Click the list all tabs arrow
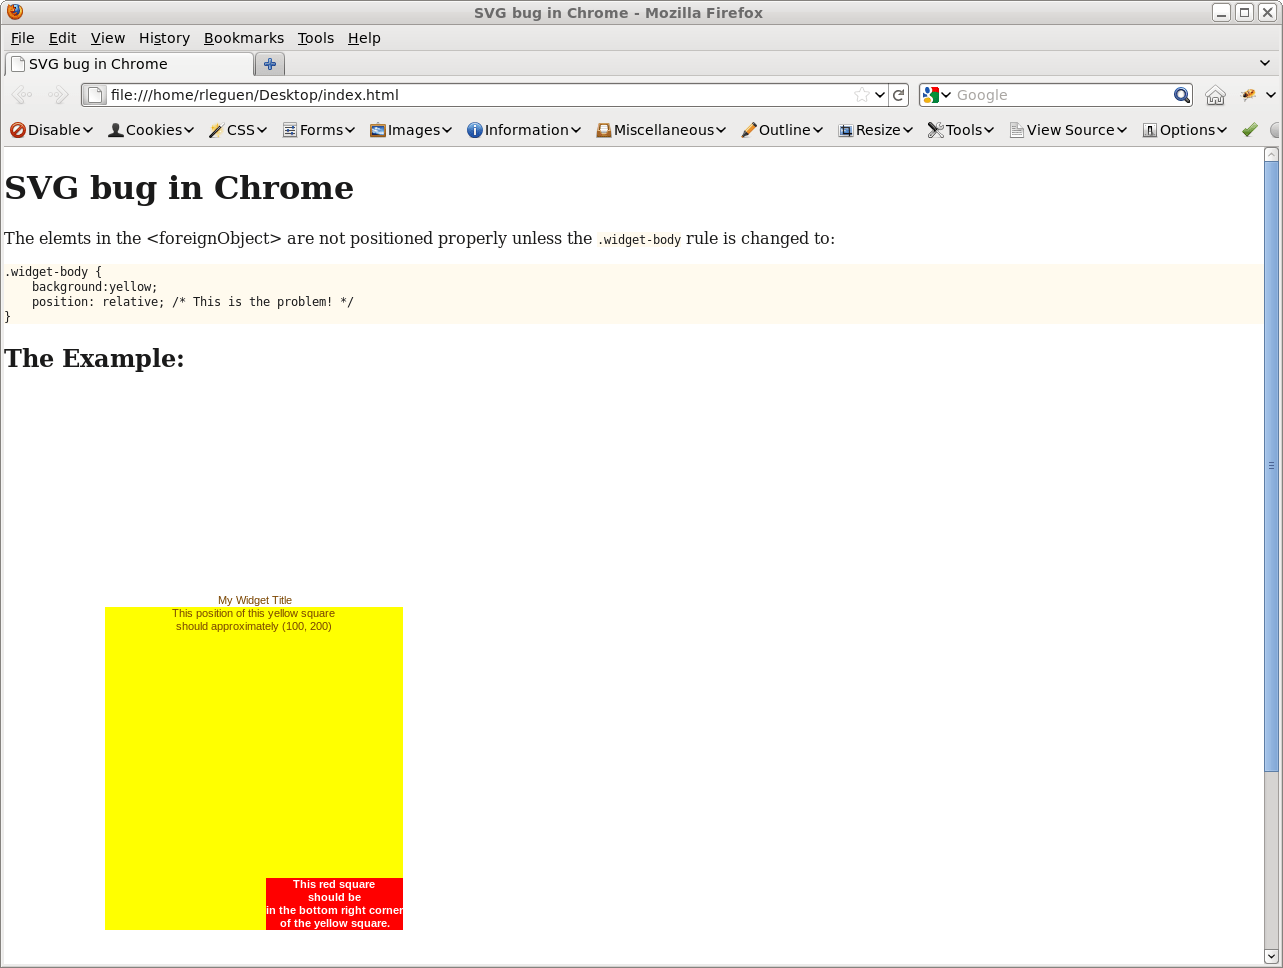 tap(1265, 63)
